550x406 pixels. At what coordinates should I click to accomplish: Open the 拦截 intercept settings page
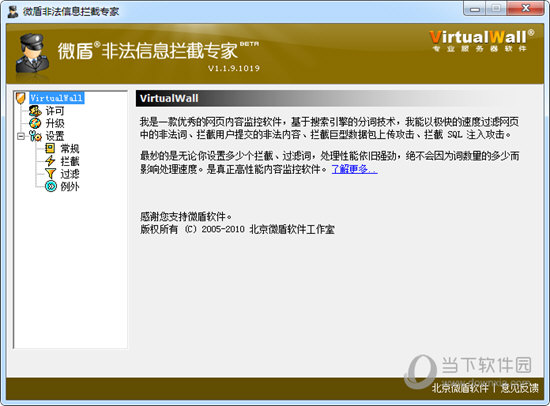tap(70, 161)
